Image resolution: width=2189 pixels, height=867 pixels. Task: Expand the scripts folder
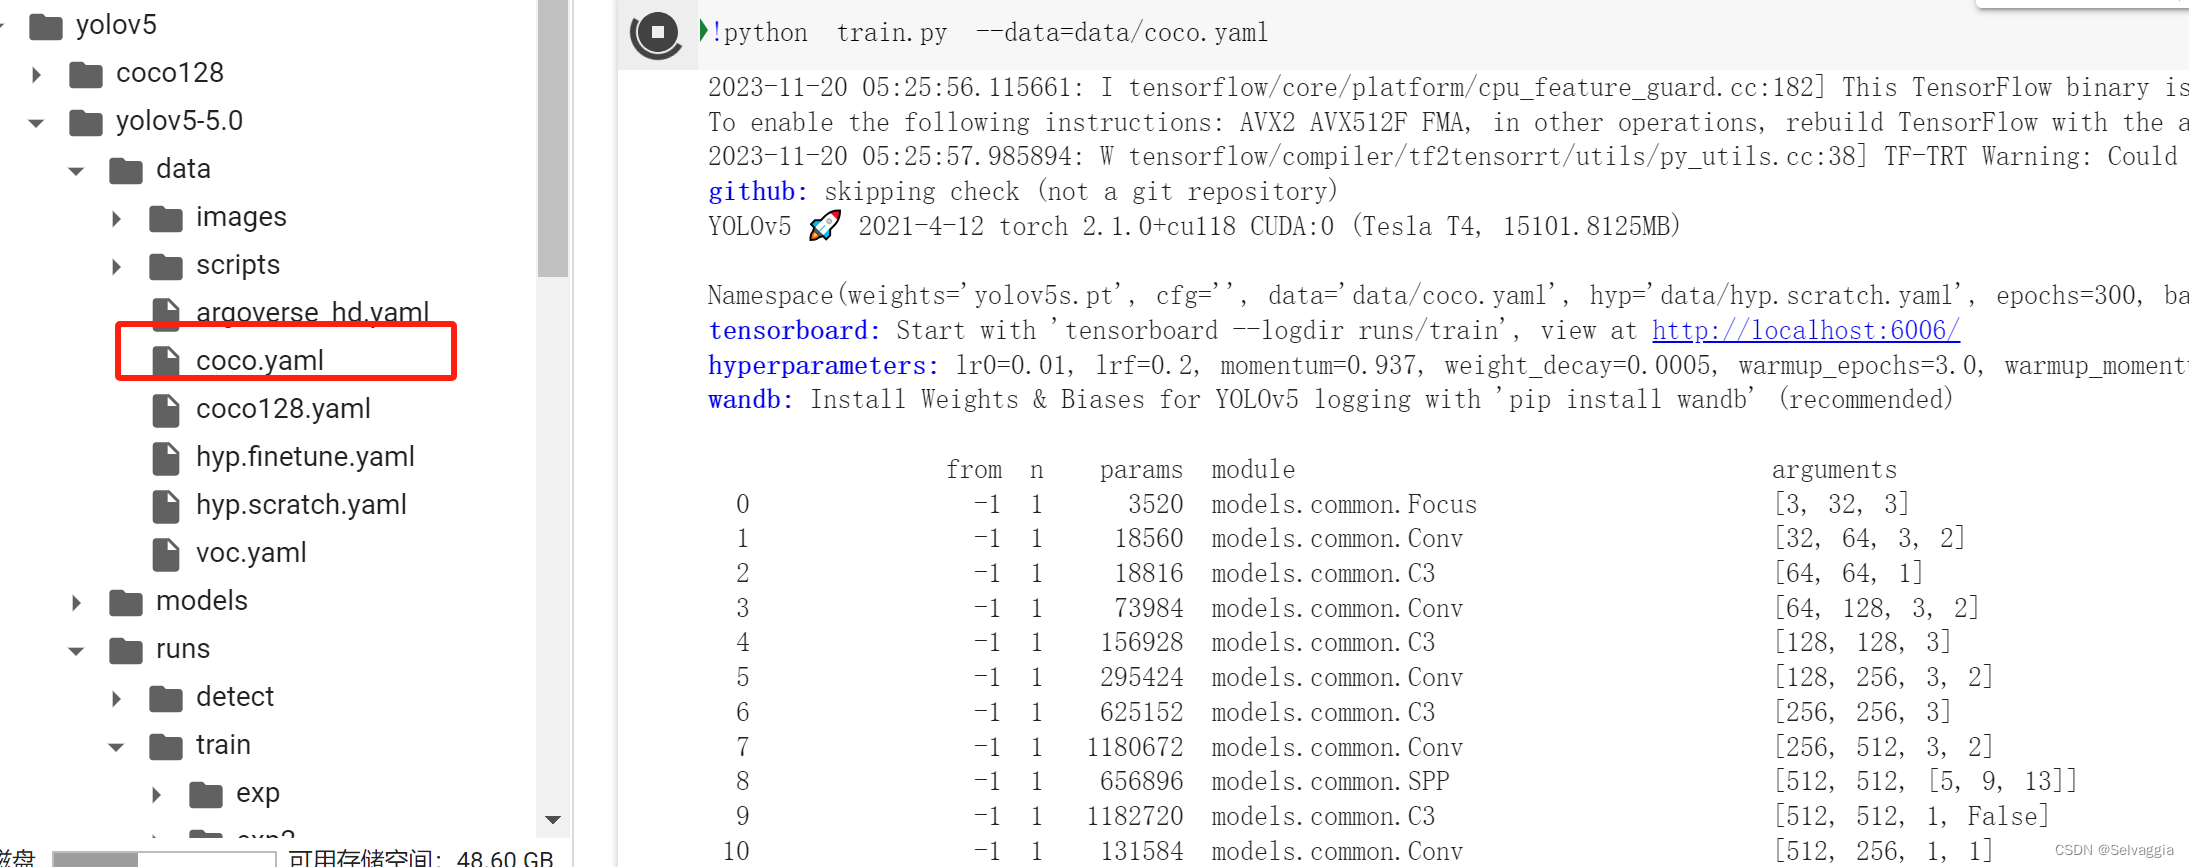pos(117,266)
